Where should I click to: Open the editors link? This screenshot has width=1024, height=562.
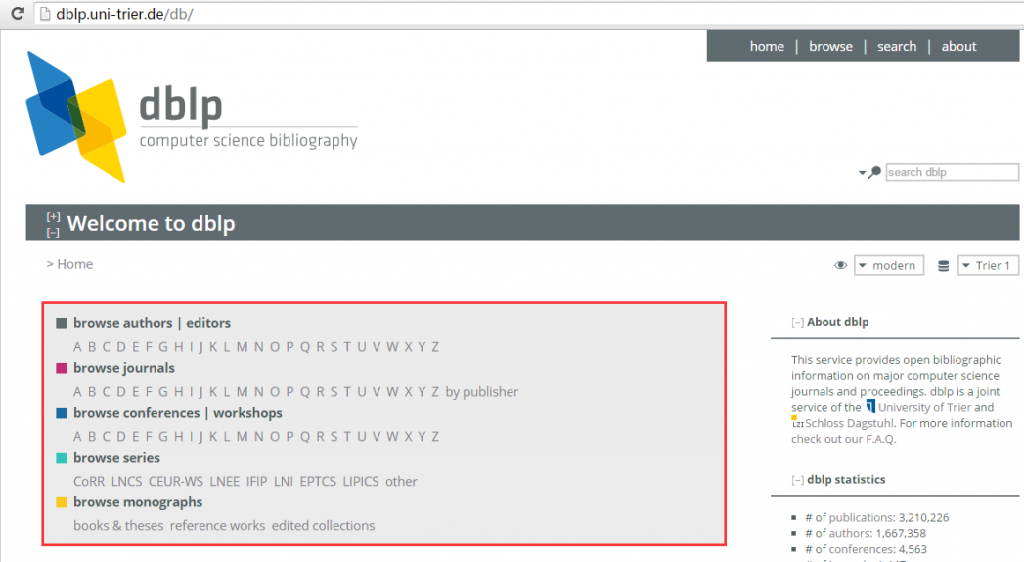(x=208, y=323)
